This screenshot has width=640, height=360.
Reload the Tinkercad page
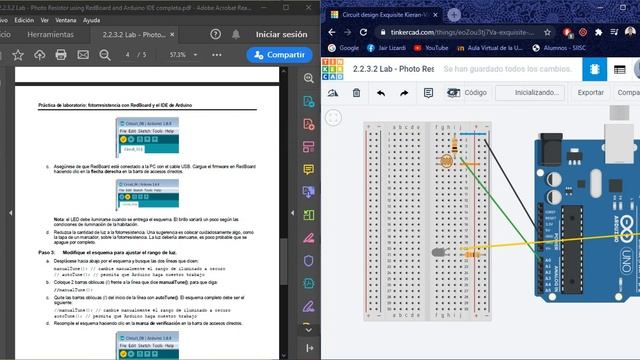click(363, 32)
